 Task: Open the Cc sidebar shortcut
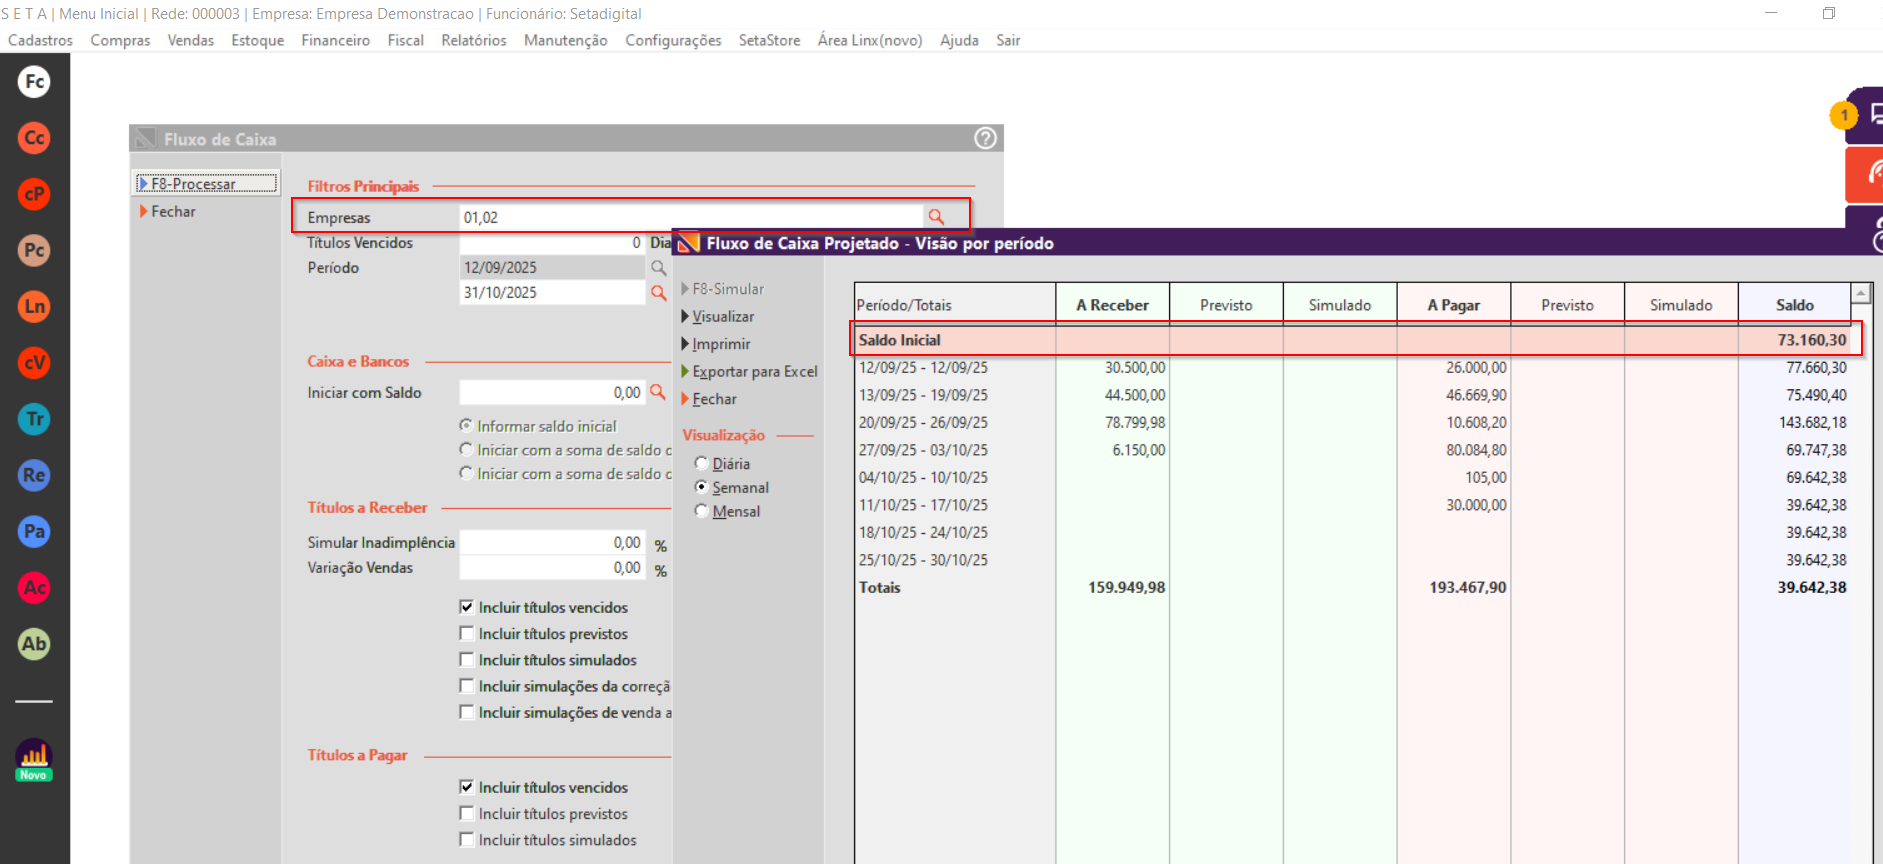click(x=34, y=138)
